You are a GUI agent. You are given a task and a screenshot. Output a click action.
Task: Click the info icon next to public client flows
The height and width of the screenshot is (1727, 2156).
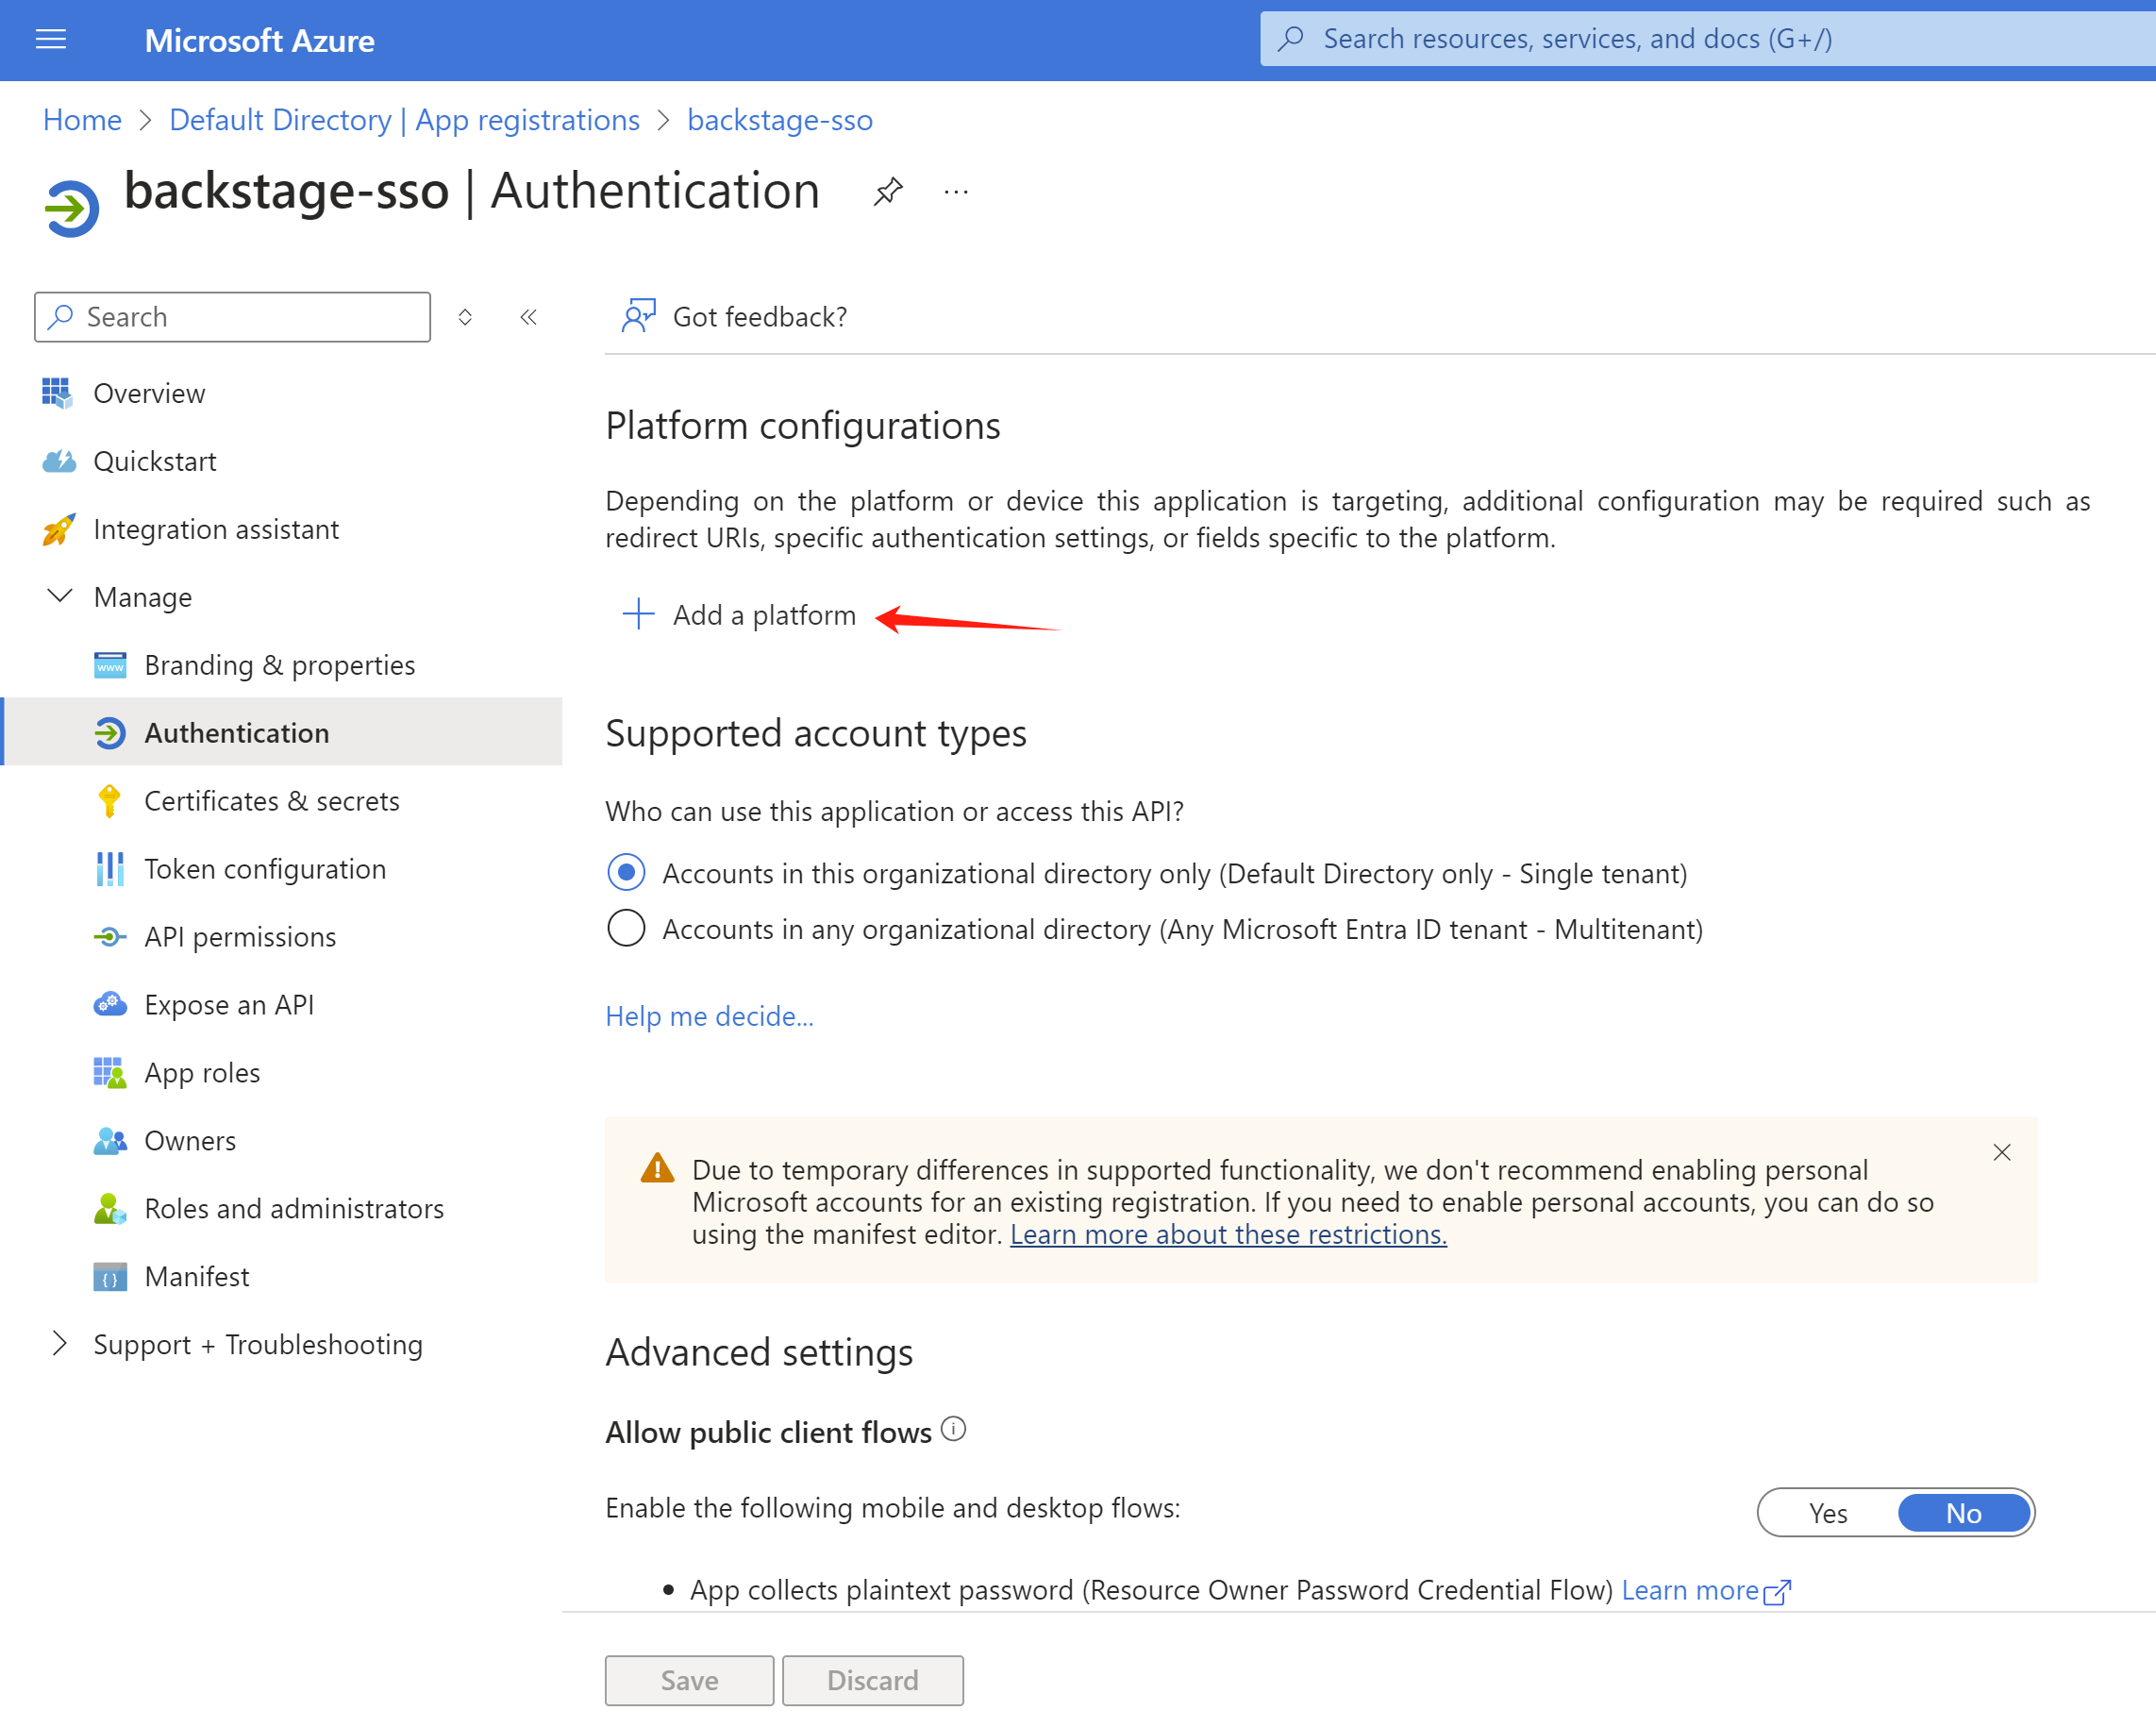954,1429
